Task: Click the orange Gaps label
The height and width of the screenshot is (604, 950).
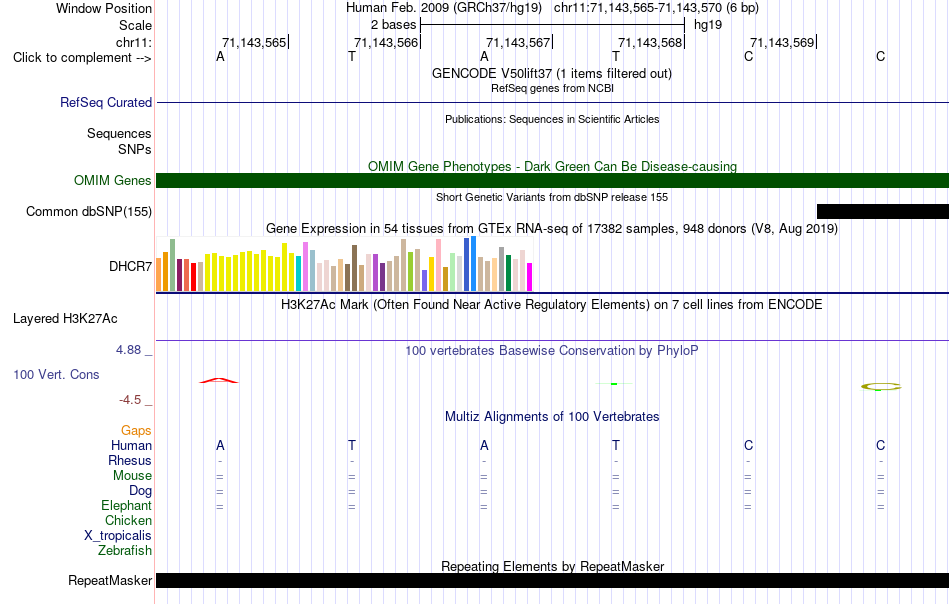Action: coord(136,430)
